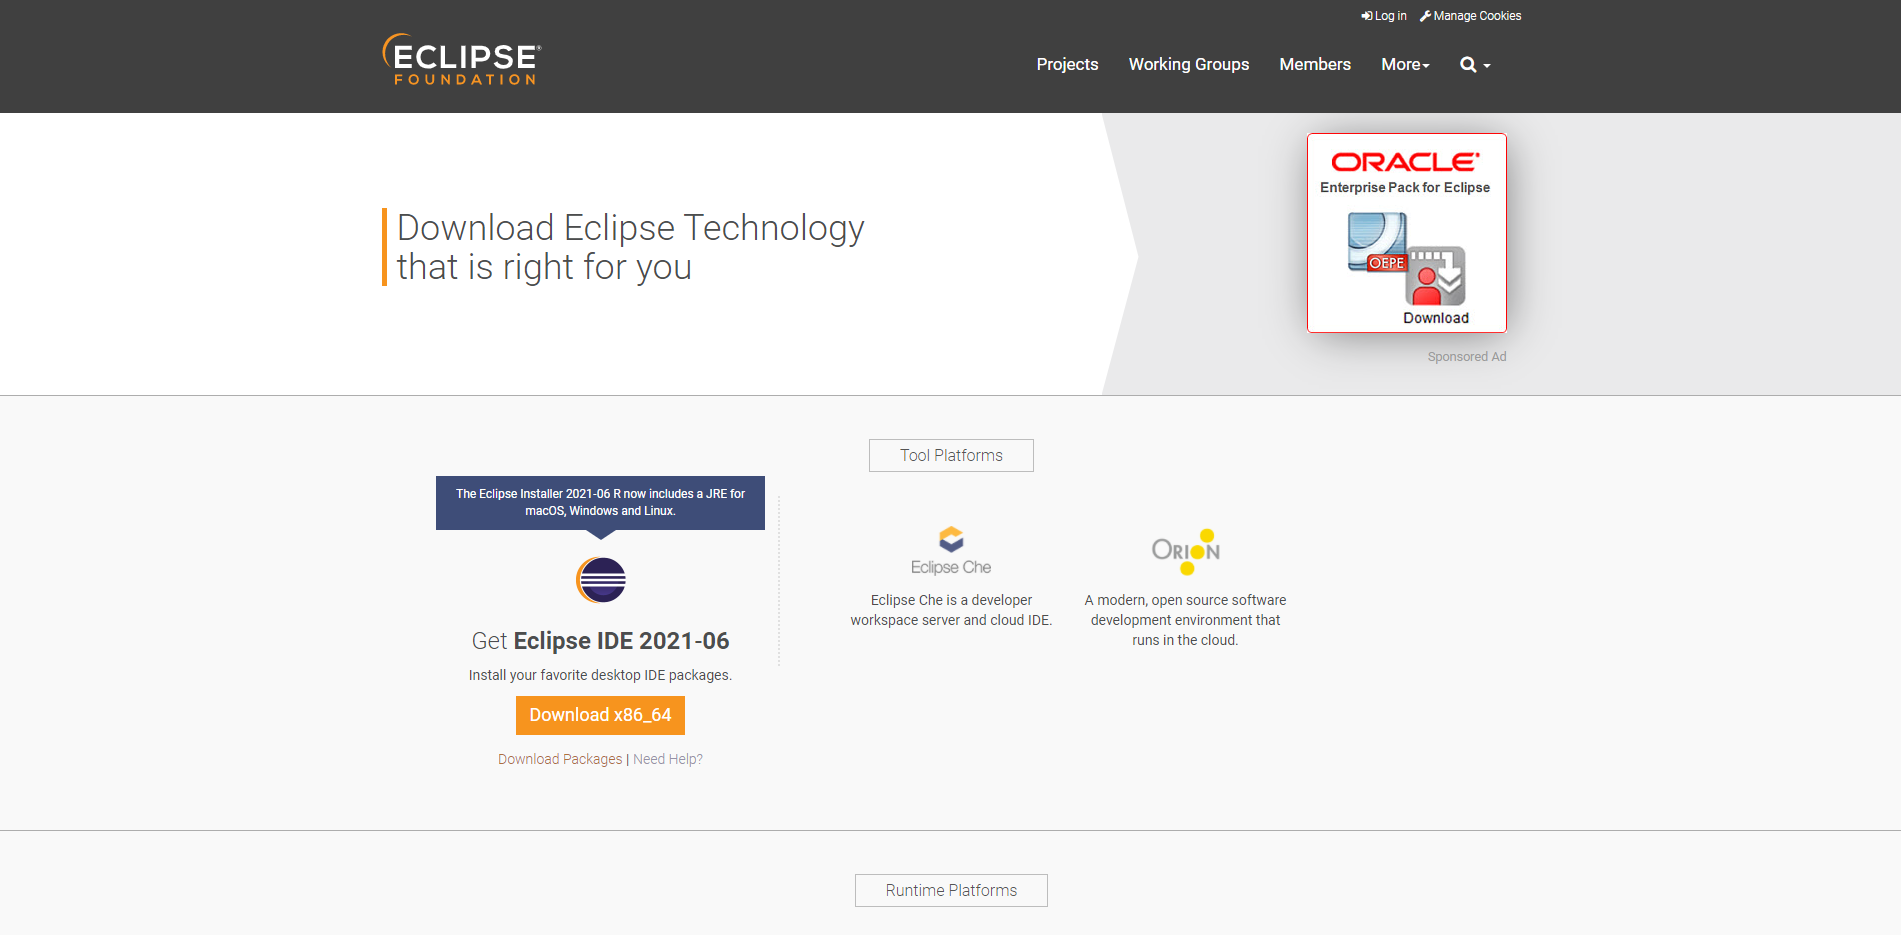The height and width of the screenshot is (935, 1901).
Task: Click the Oracle Enterprise Pack ad
Action: [1406, 233]
